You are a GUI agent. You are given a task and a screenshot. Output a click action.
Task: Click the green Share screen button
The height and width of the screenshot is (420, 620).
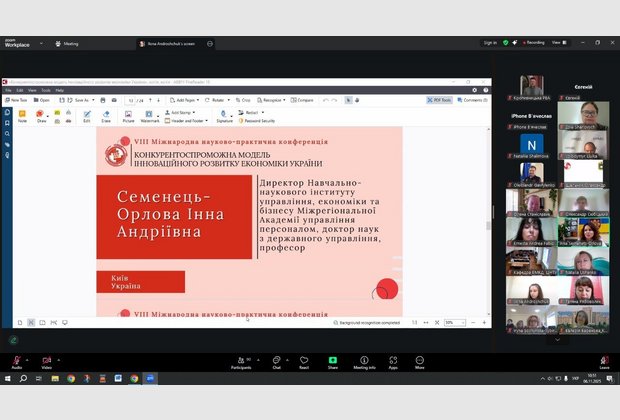click(x=333, y=362)
